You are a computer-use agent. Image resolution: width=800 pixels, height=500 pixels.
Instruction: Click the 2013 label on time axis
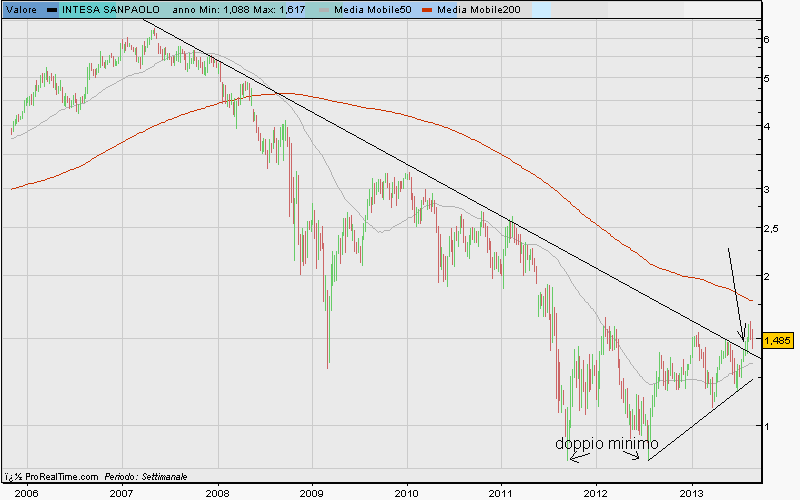tap(692, 492)
